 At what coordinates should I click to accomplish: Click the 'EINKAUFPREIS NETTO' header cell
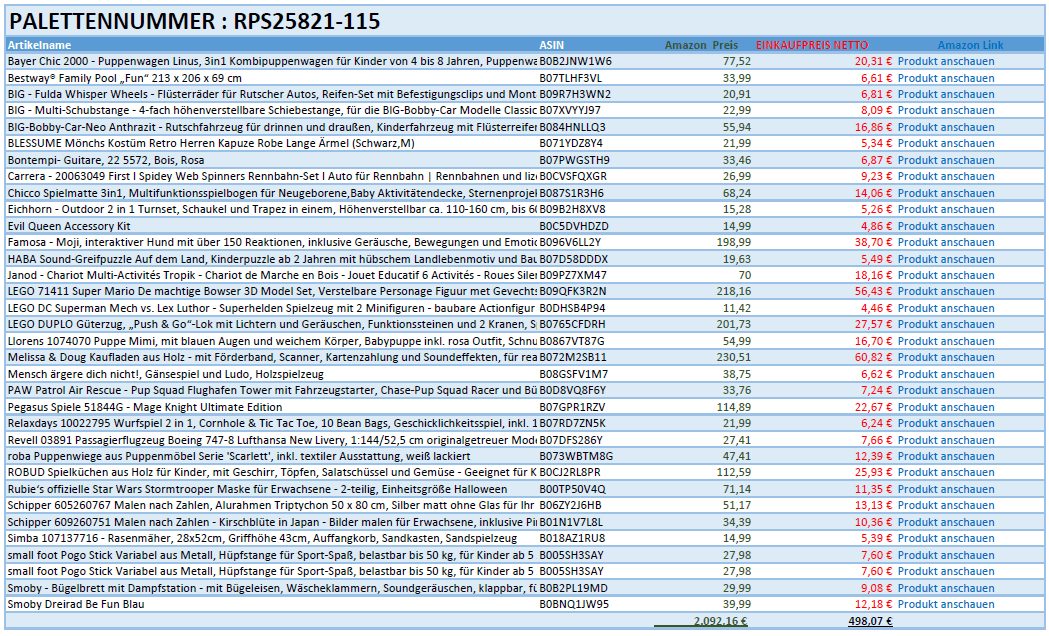pos(812,45)
